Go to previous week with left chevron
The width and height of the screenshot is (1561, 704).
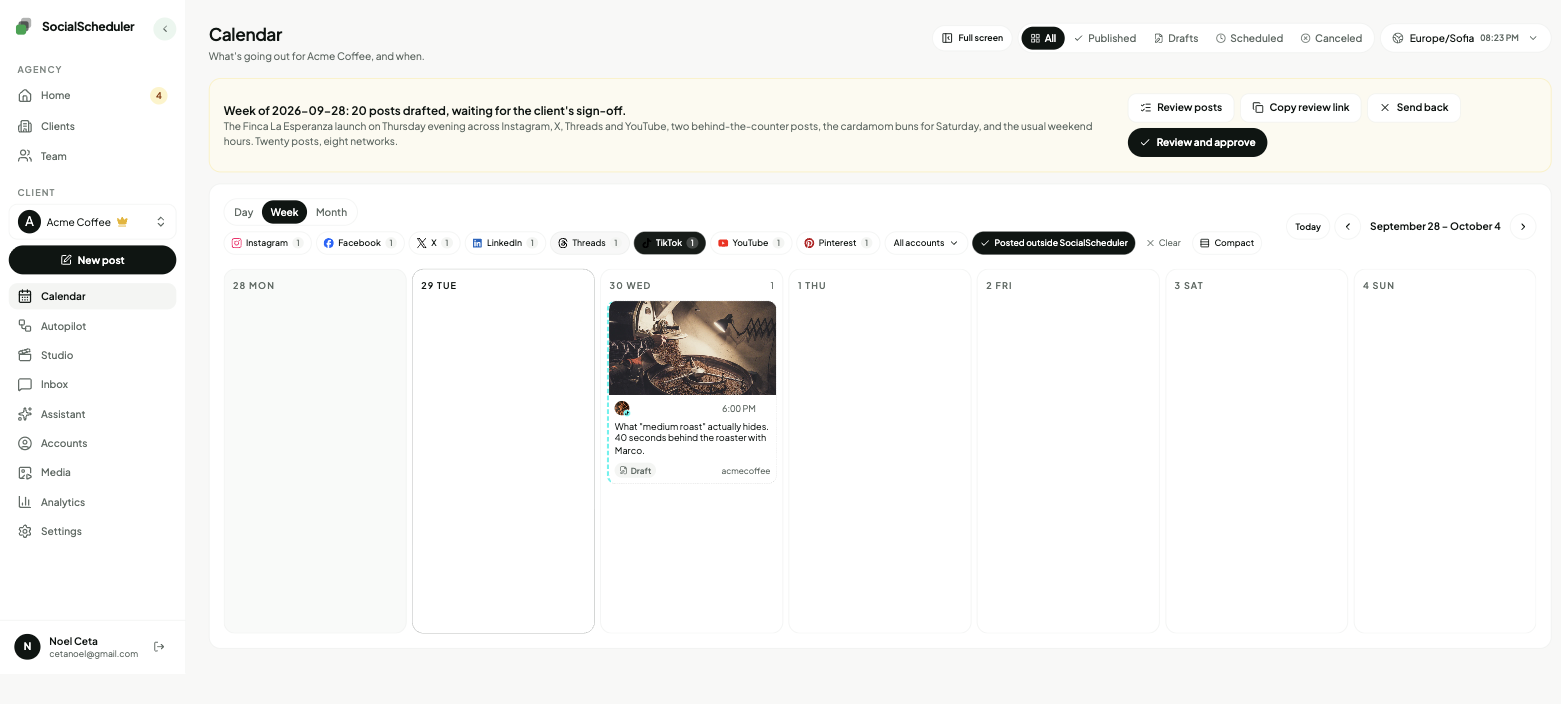(x=1348, y=227)
